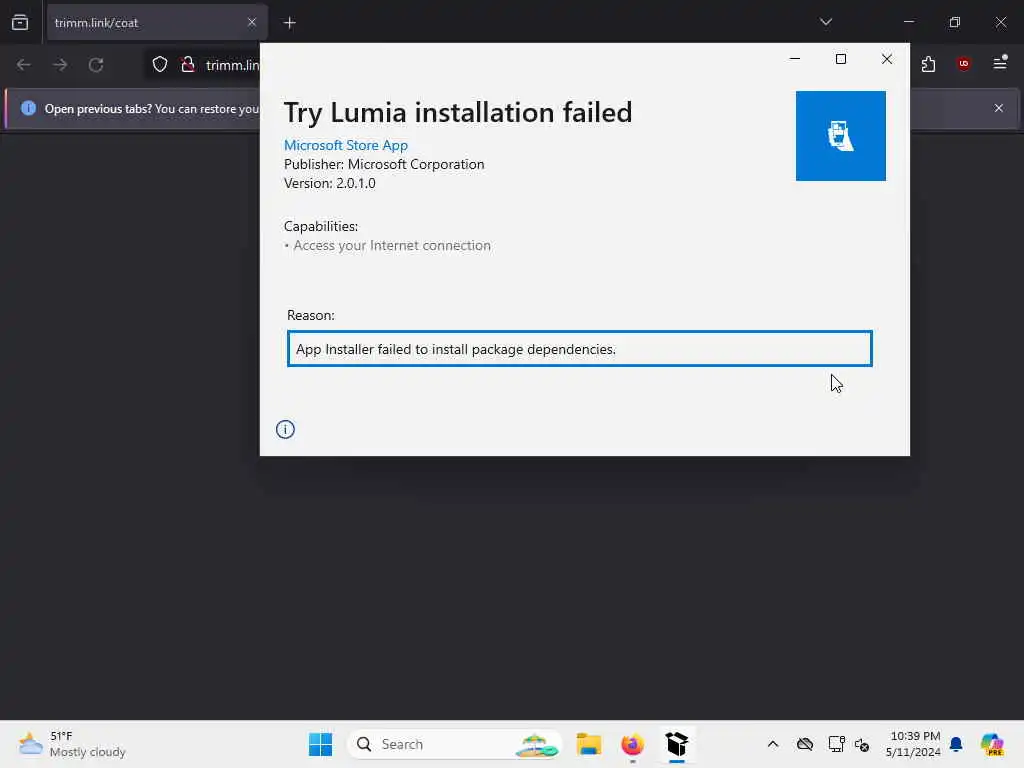Click the tracking protection shield icon

coord(160,65)
